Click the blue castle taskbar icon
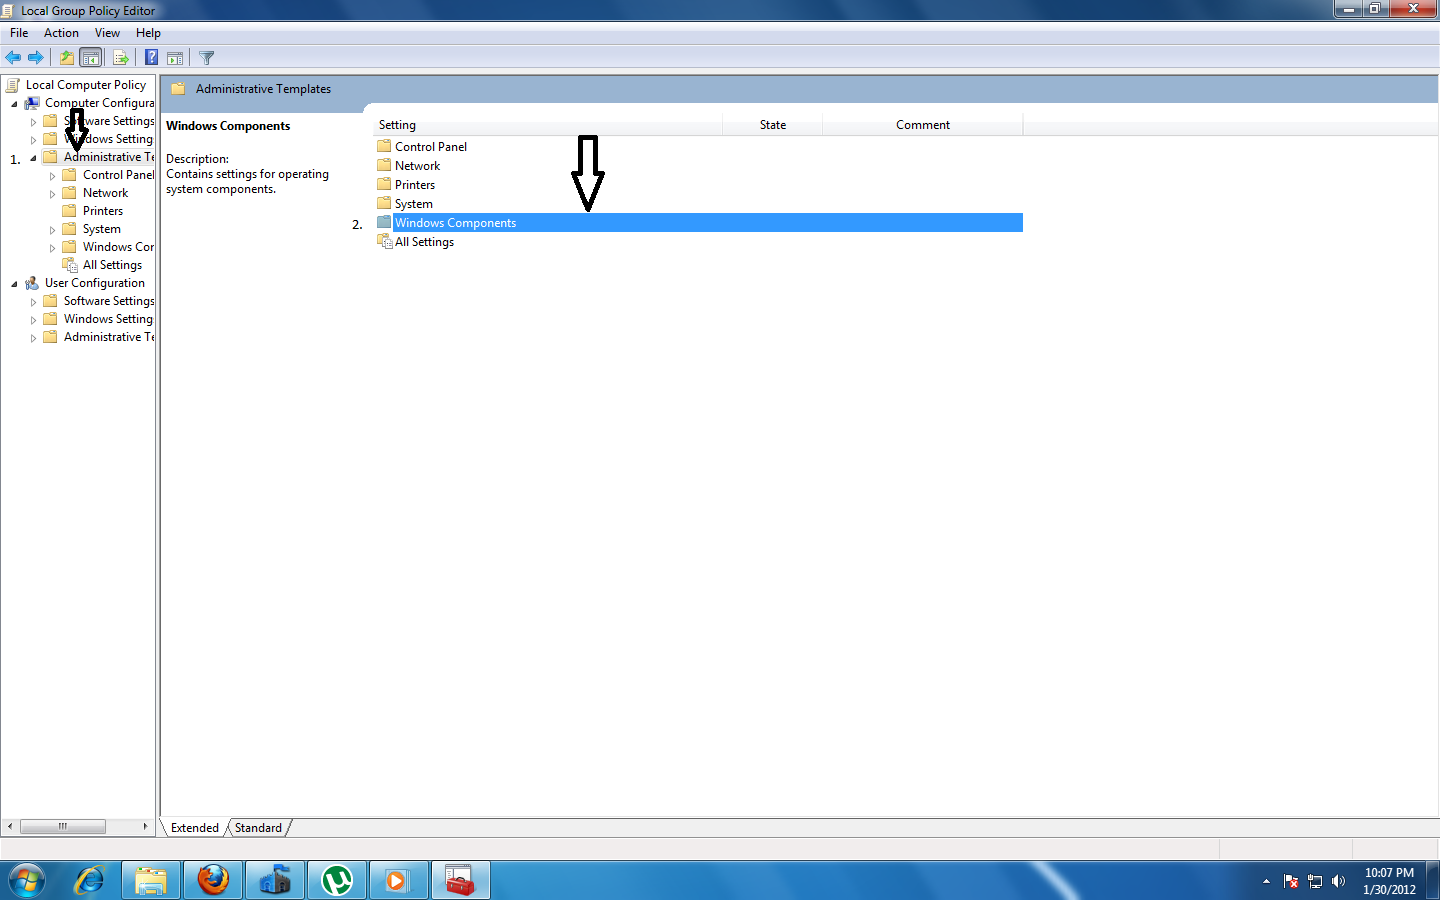The height and width of the screenshot is (900, 1440). tap(275, 881)
